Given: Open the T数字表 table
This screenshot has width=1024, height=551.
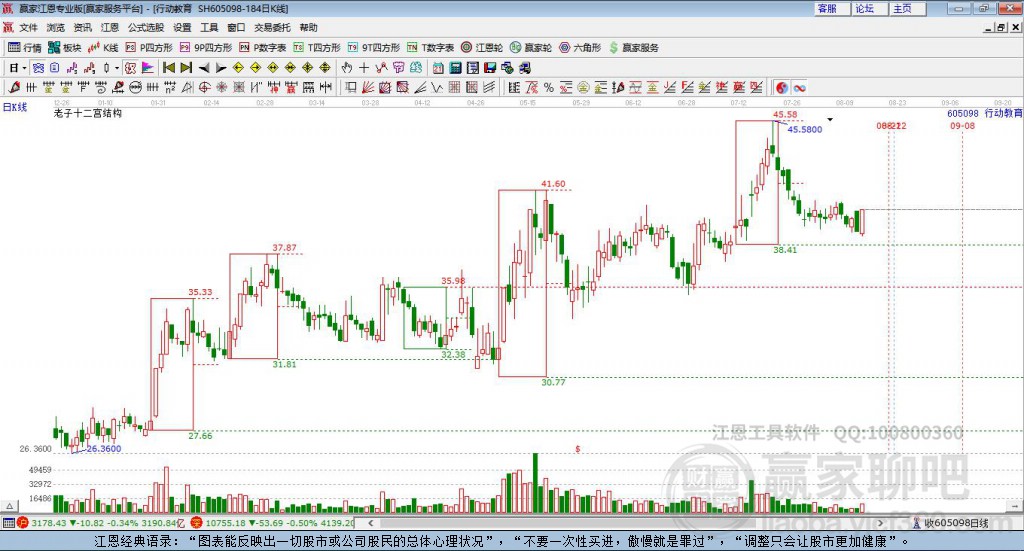Looking at the screenshot, I should (430, 48).
